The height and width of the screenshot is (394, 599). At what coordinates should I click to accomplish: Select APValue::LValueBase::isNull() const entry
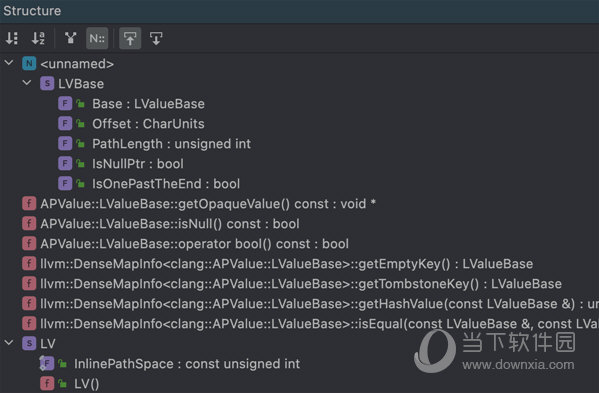point(170,224)
